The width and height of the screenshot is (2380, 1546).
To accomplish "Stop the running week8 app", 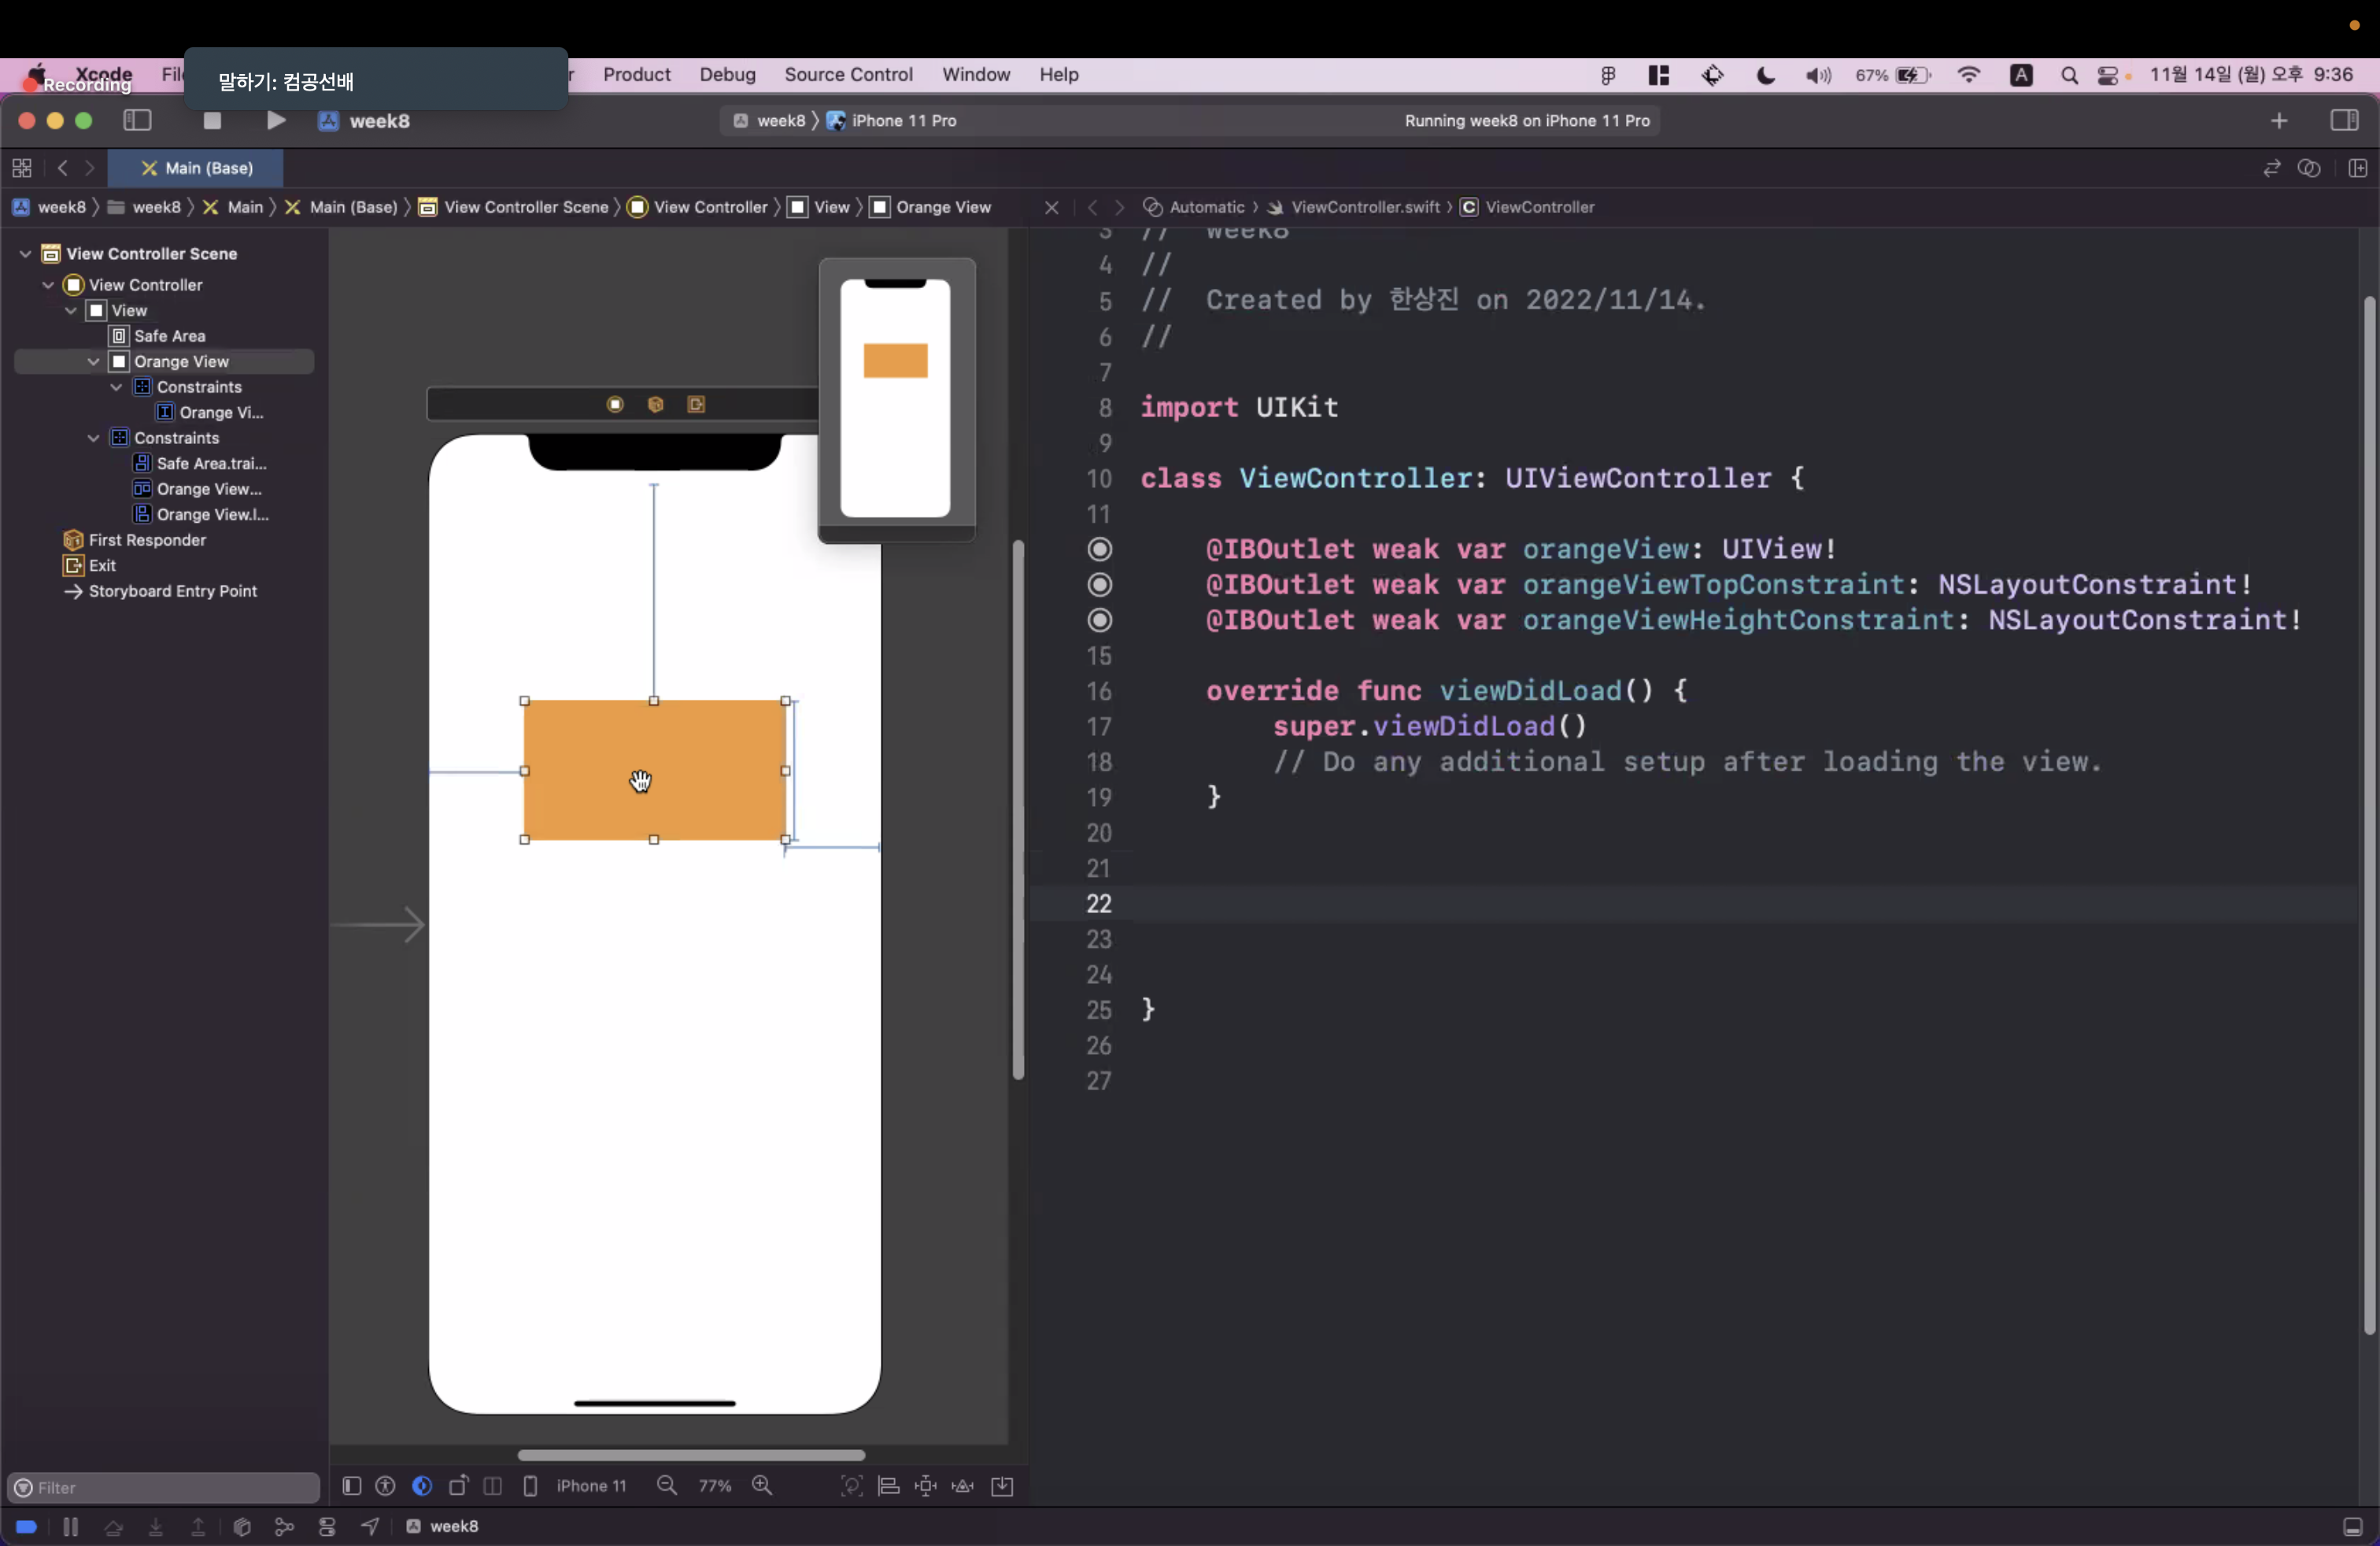I will point(212,121).
